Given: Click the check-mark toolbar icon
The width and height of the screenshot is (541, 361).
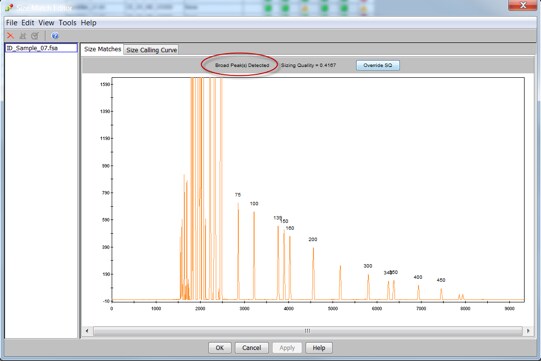Looking at the screenshot, I should [35, 36].
